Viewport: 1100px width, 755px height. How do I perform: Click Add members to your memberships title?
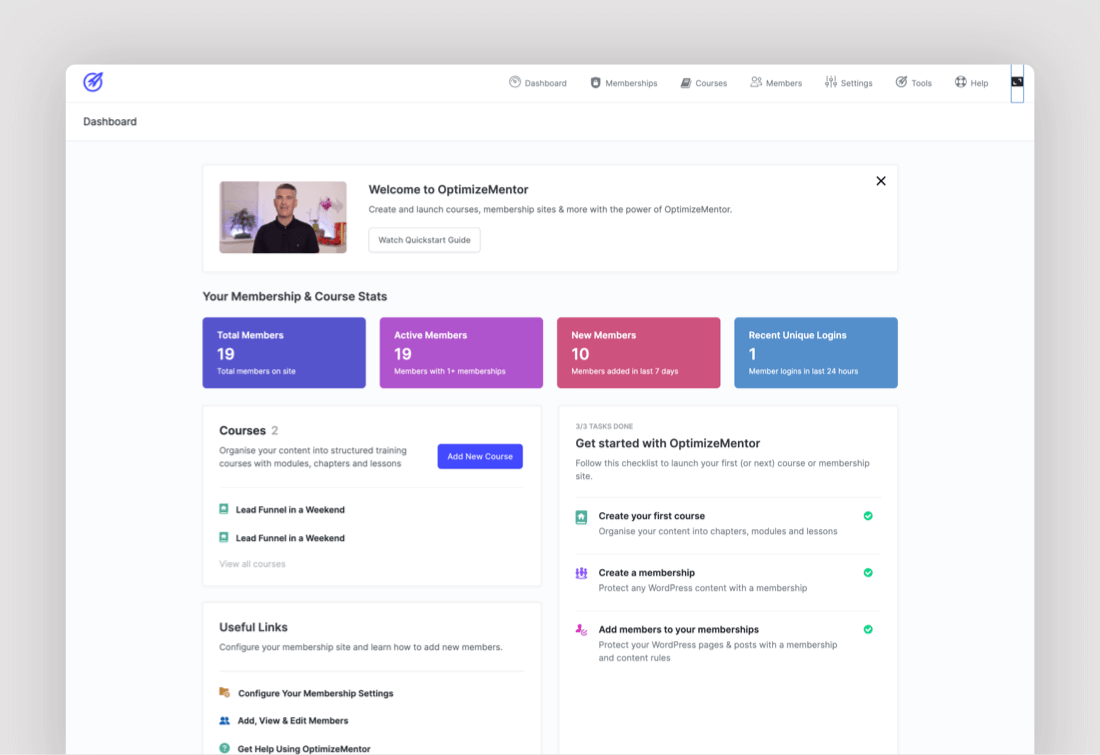[x=678, y=629]
